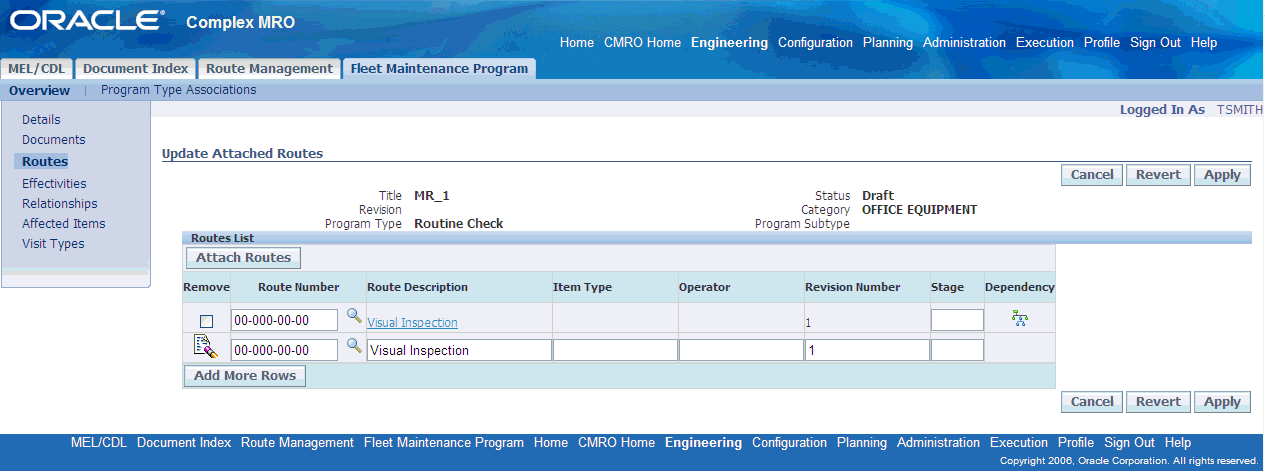1265x472 pixels.
Task: Click the bottom Cancel button
Action: click(x=1092, y=401)
